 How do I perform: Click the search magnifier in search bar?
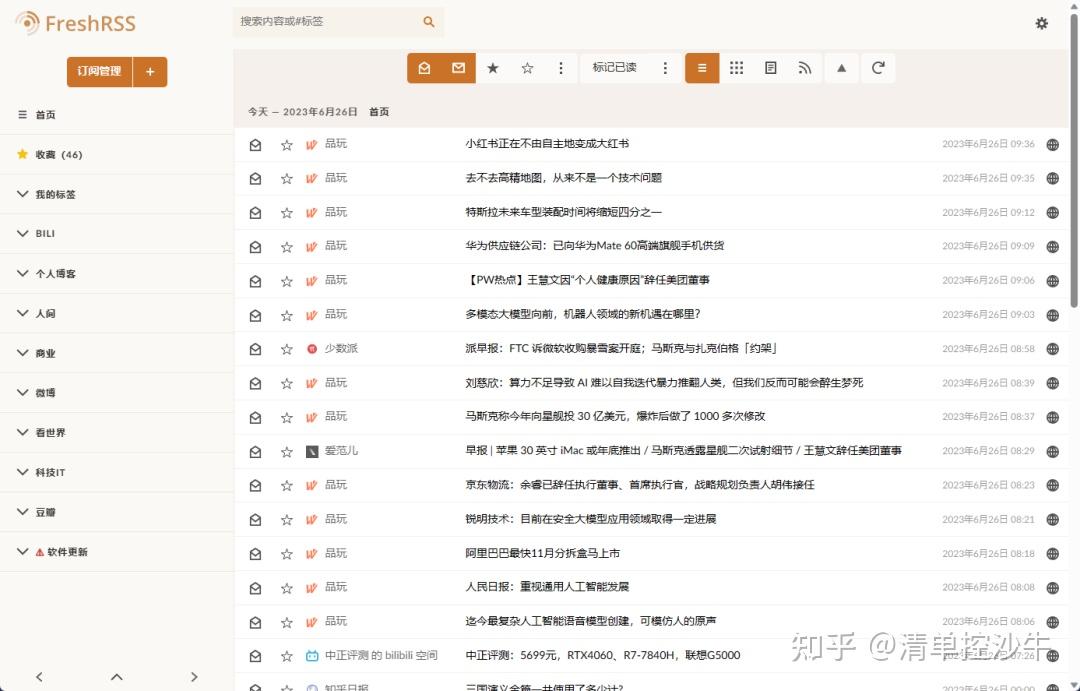[x=428, y=21]
